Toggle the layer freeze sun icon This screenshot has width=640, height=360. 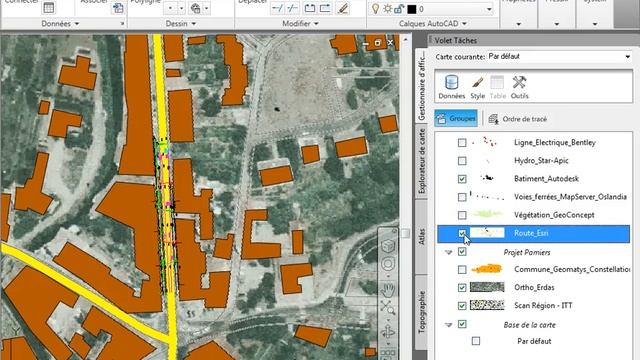point(387,9)
